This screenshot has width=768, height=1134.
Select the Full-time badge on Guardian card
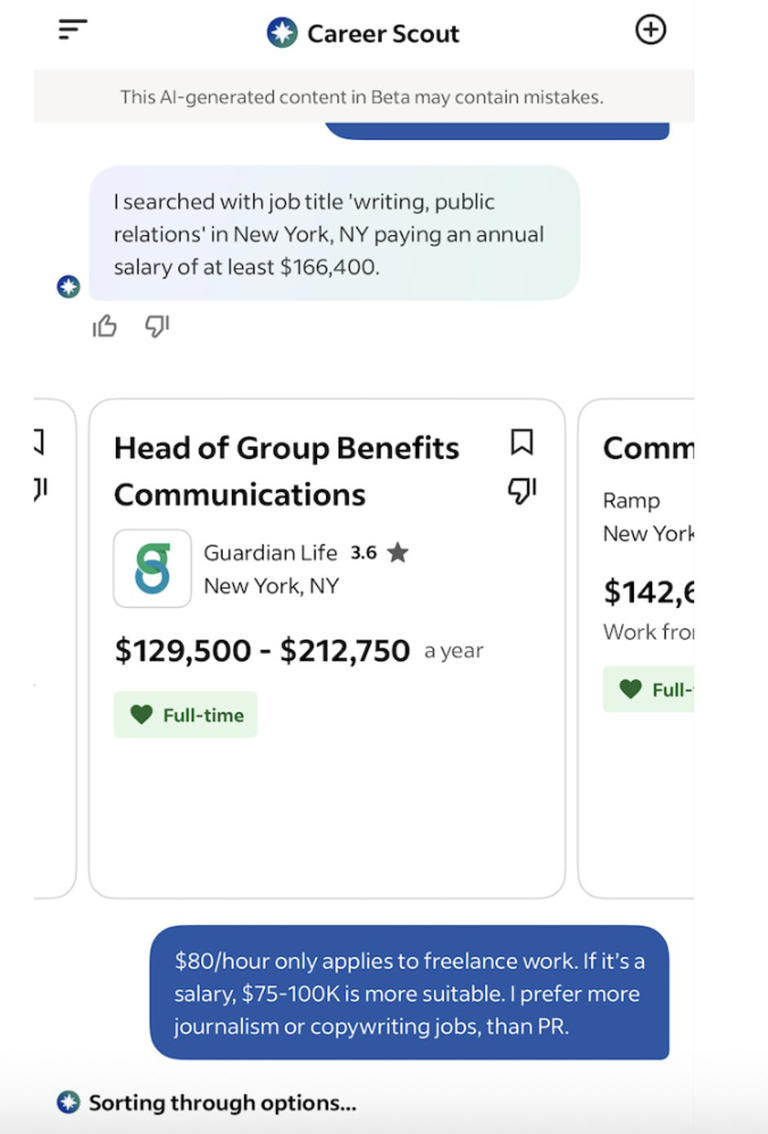tap(186, 715)
